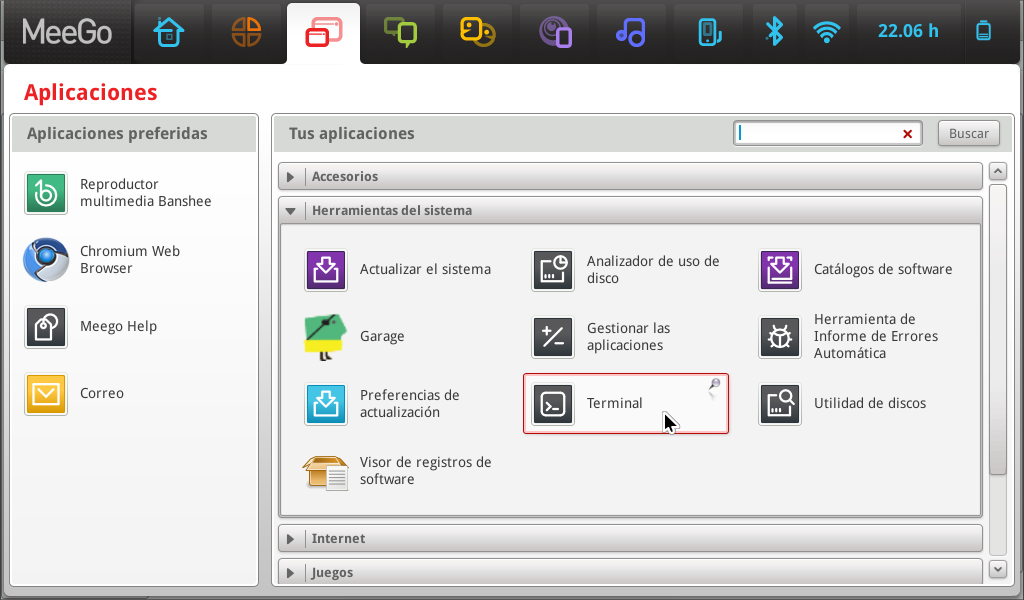The image size is (1024, 600).
Task: Launch Banshee media player icon
Action: click(46, 193)
